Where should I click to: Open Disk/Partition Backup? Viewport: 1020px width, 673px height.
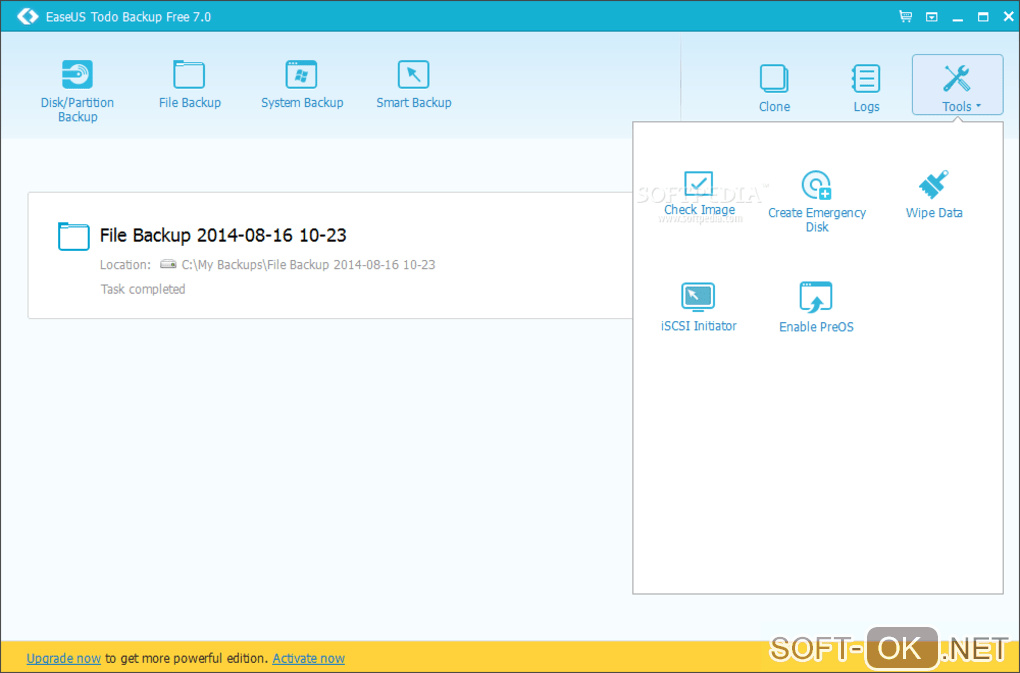77,92
